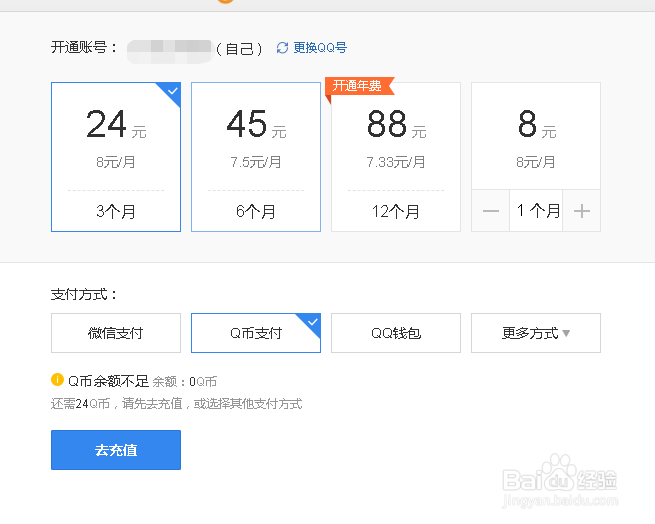655x524 pixels.
Task: Click the 1个月 month quantity field
Action: tap(536, 211)
